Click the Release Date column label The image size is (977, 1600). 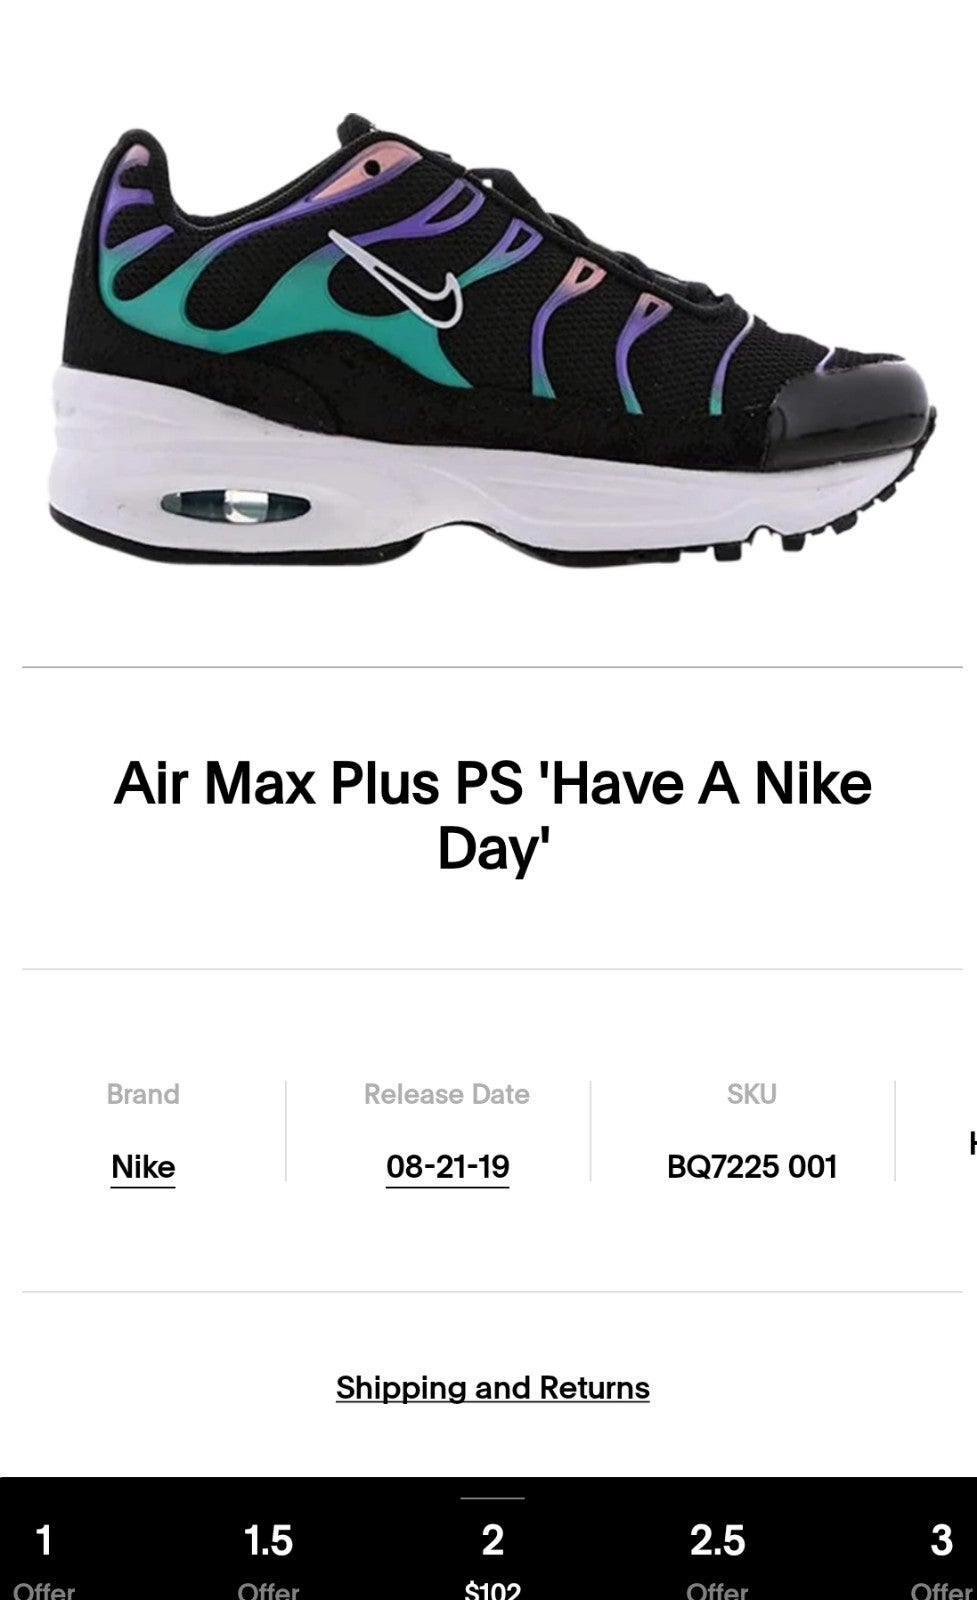click(447, 1094)
